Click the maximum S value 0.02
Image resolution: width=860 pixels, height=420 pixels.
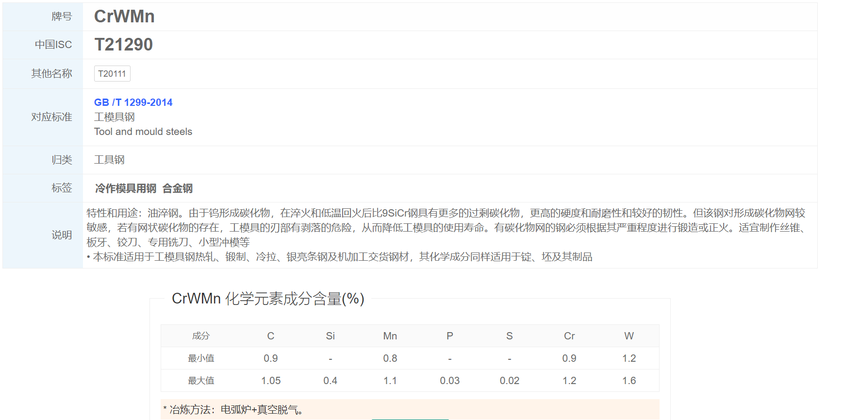click(510, 381)
